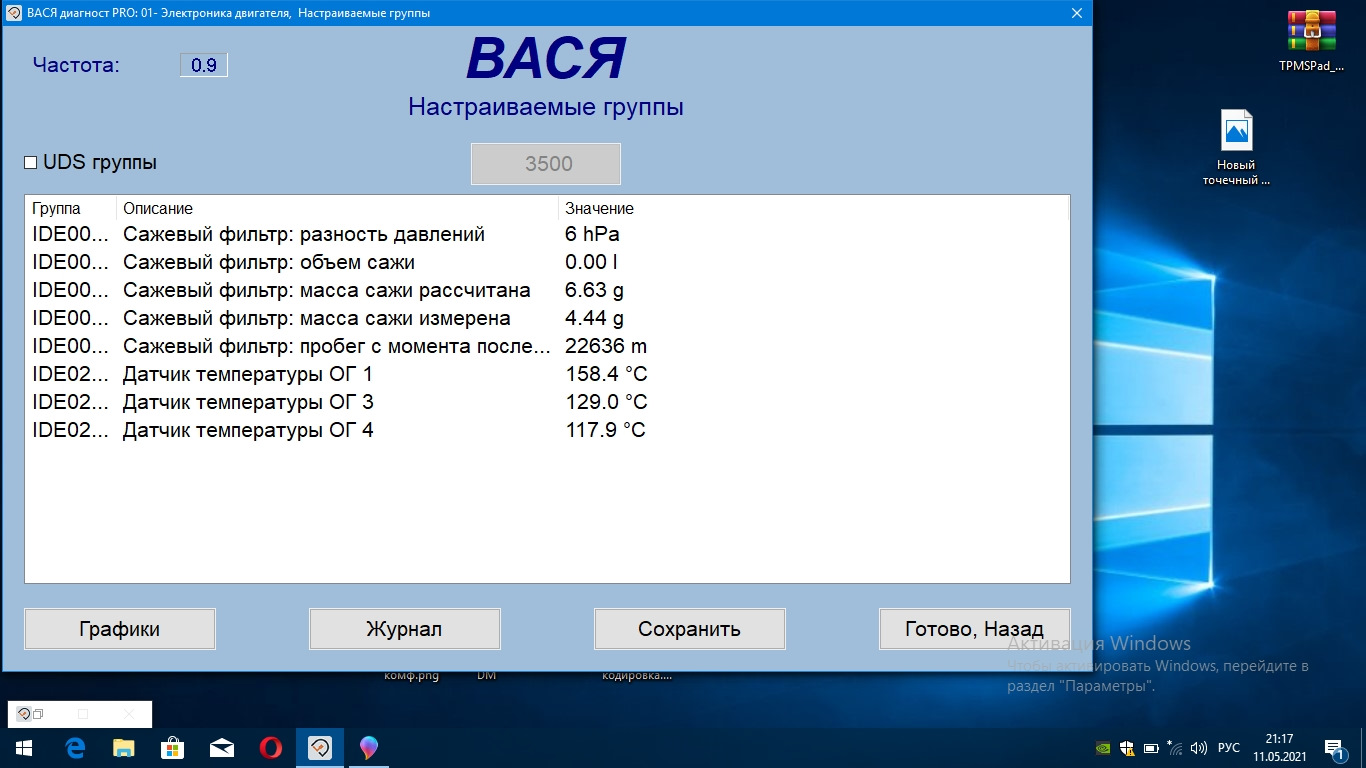Open the Windows Start menu
The image size is (1366, 768).
click(23, 747)
